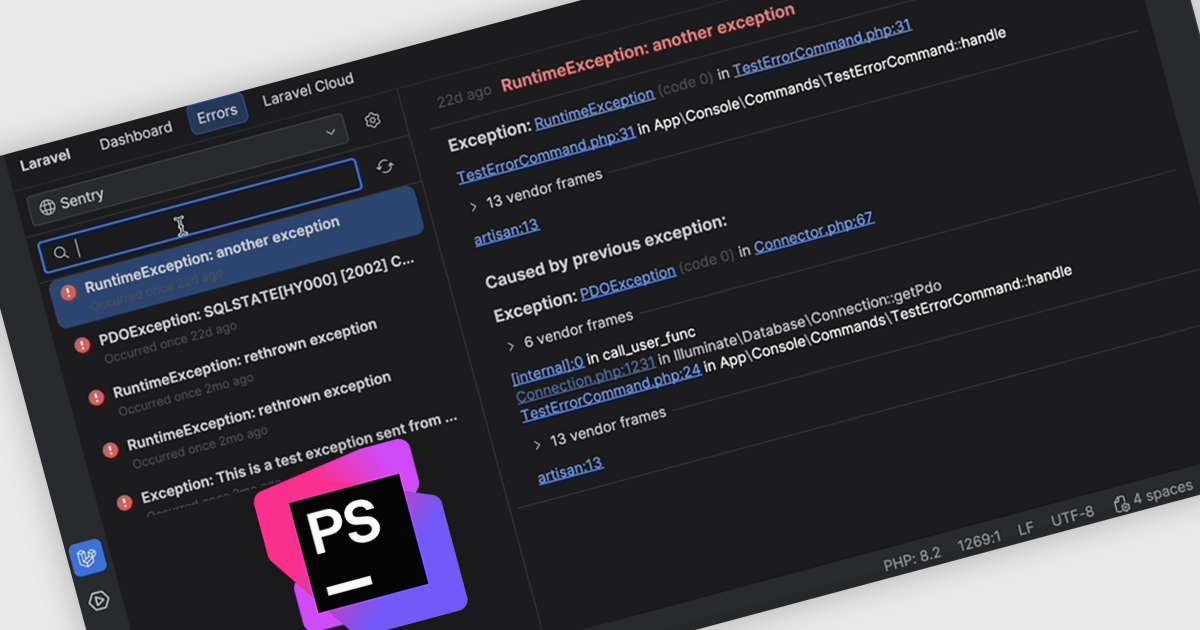1200x630 pixels.
Task: Click the magnifier icon in search field
Action: click(61, 254)
